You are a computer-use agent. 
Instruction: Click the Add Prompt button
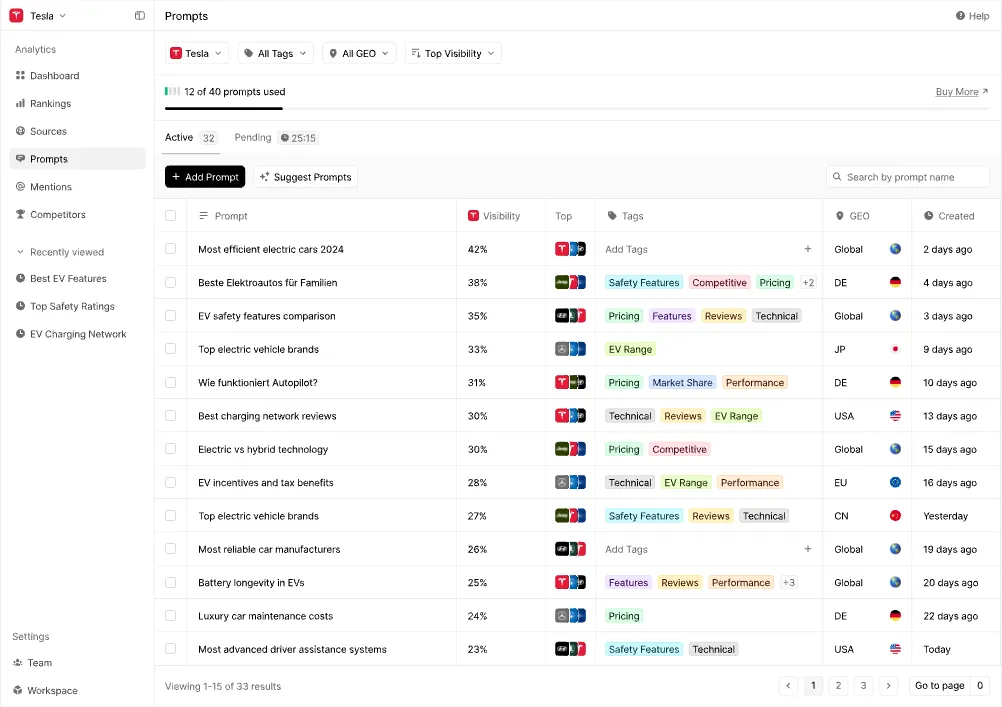(204, 176)
